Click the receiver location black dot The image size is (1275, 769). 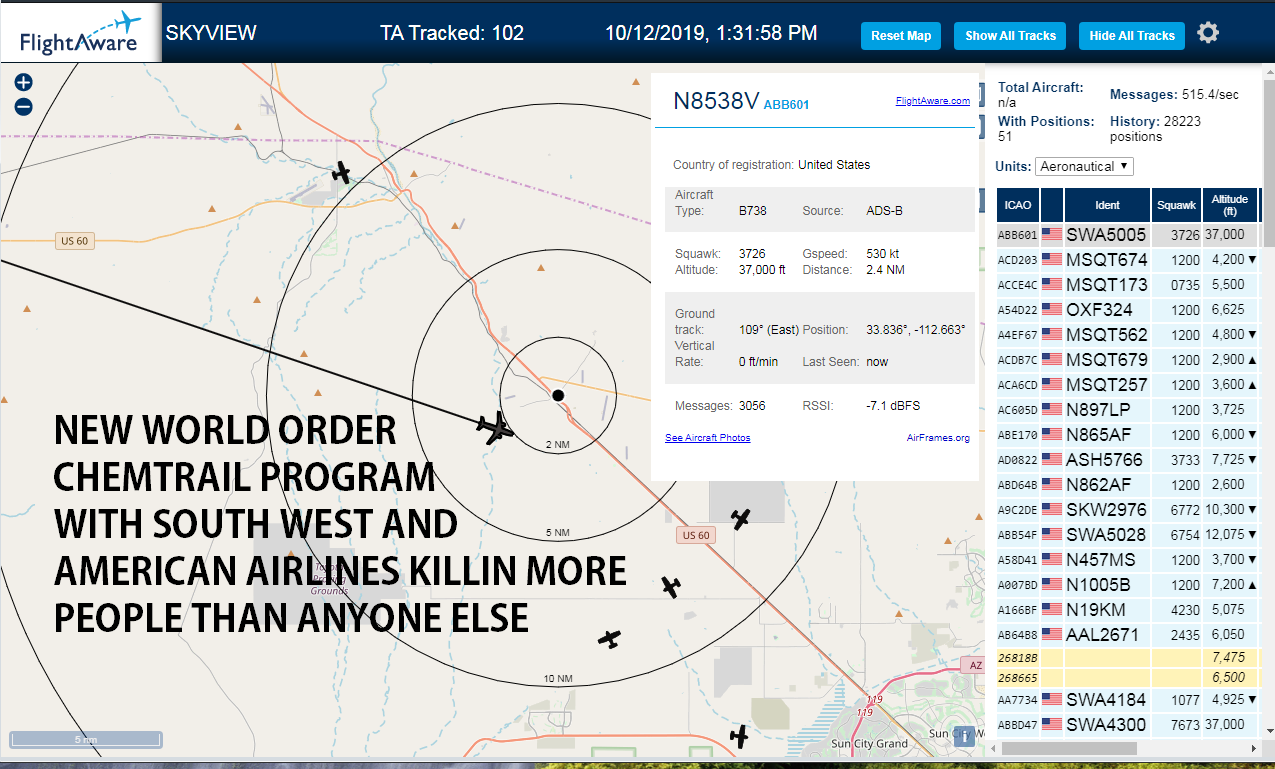tap(558, 395)
